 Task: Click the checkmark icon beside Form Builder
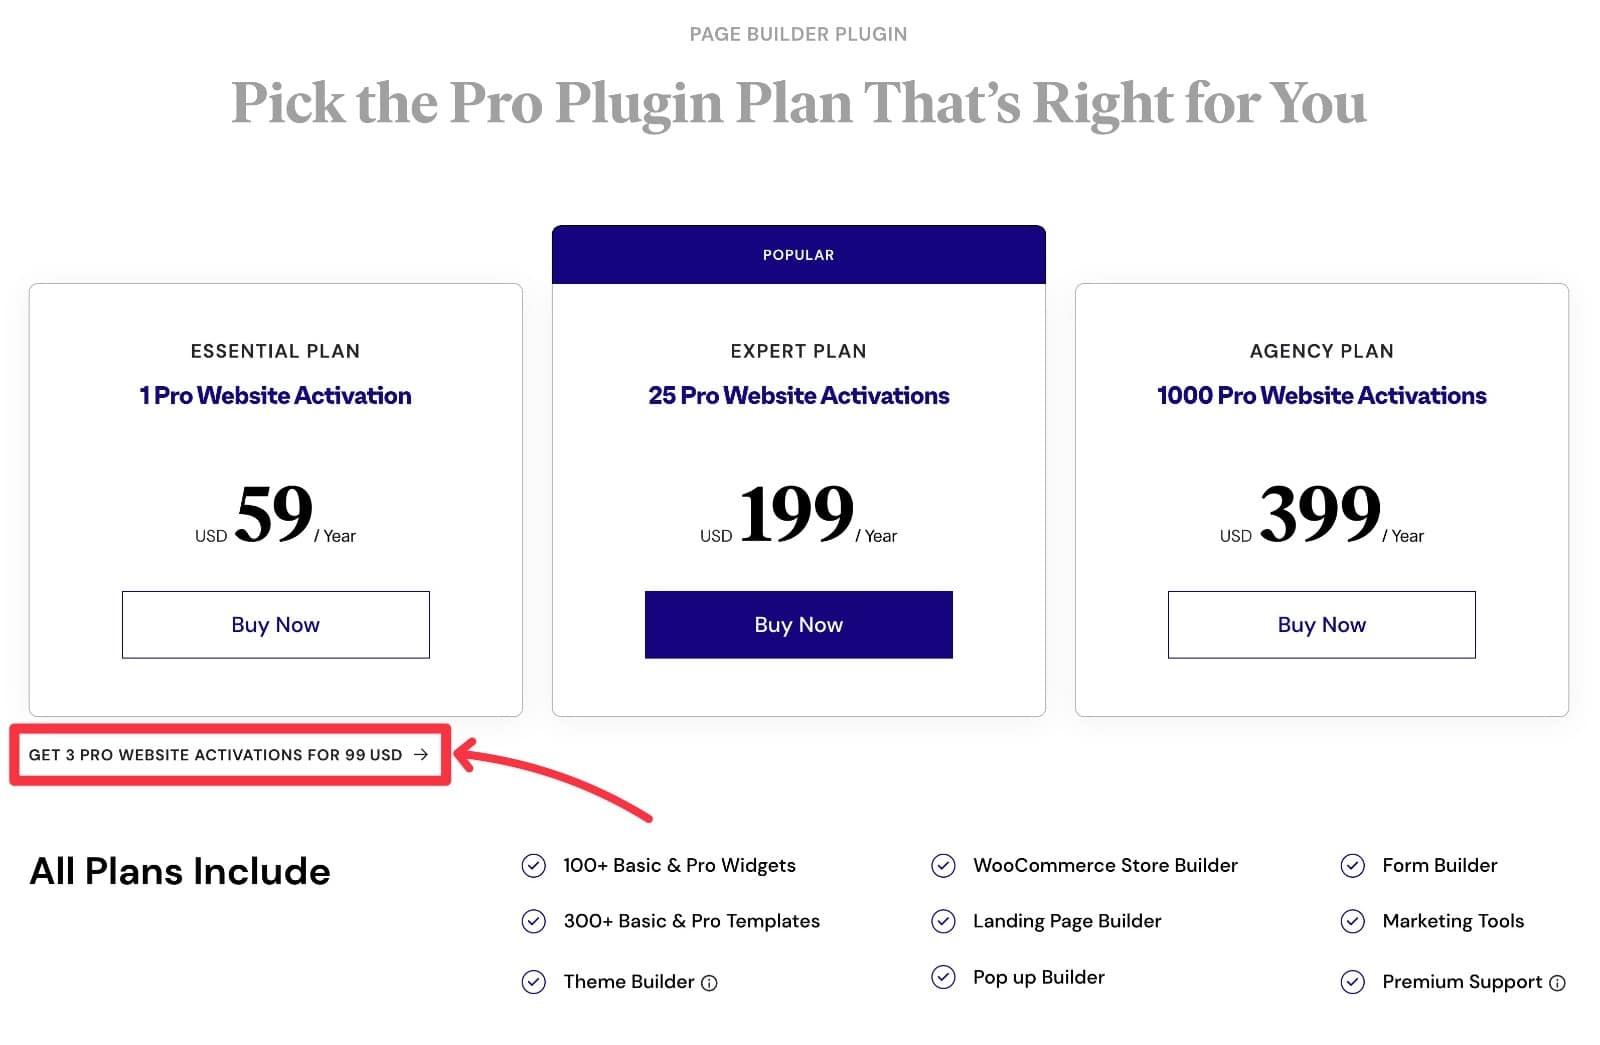click(x=1354, y=865)
